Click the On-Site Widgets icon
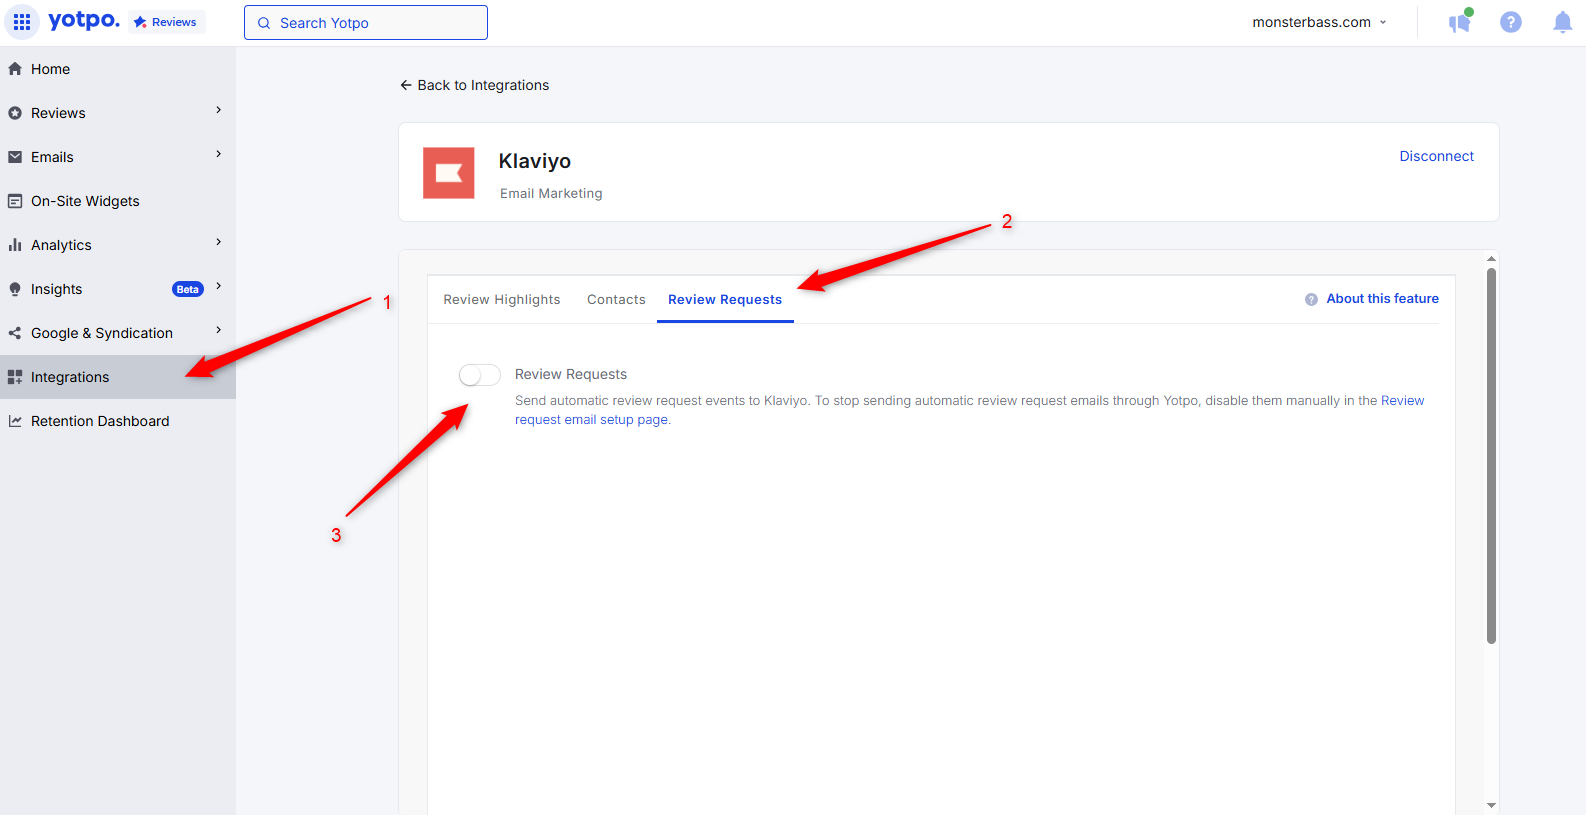1586x815 pixels. [15, 201]
